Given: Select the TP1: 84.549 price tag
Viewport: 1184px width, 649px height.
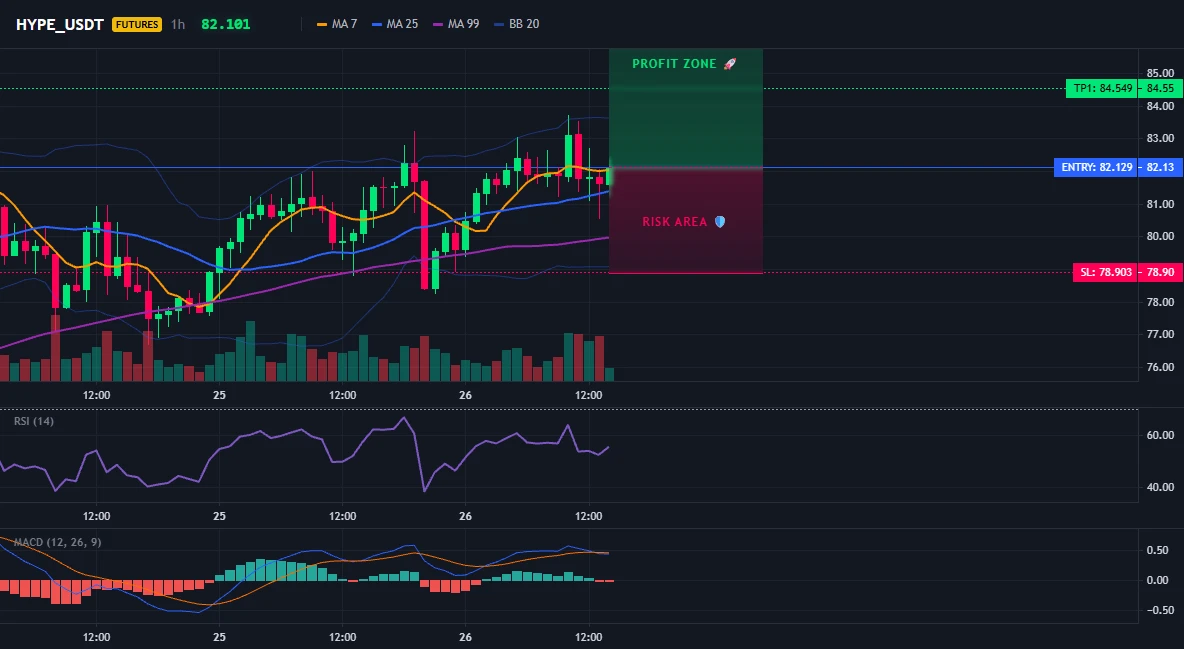Looking at the screenshot, I should (1102, 88).
